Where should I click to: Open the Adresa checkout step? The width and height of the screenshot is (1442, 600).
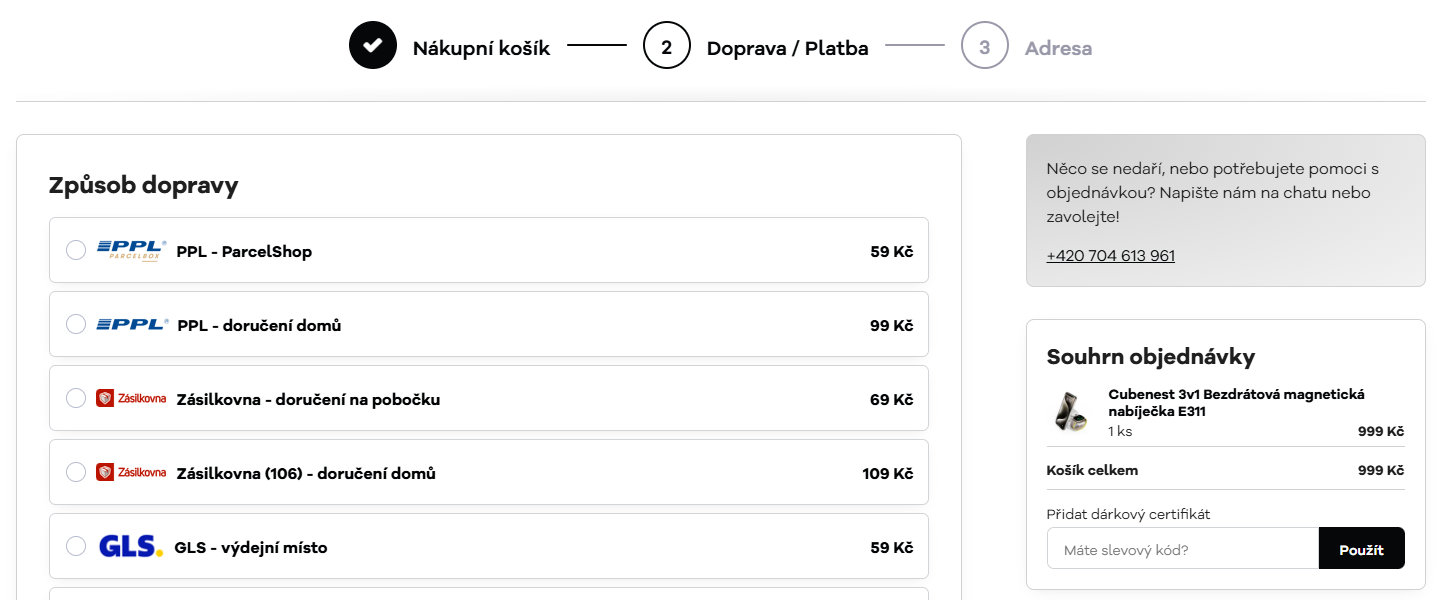tap(1058, 48)
